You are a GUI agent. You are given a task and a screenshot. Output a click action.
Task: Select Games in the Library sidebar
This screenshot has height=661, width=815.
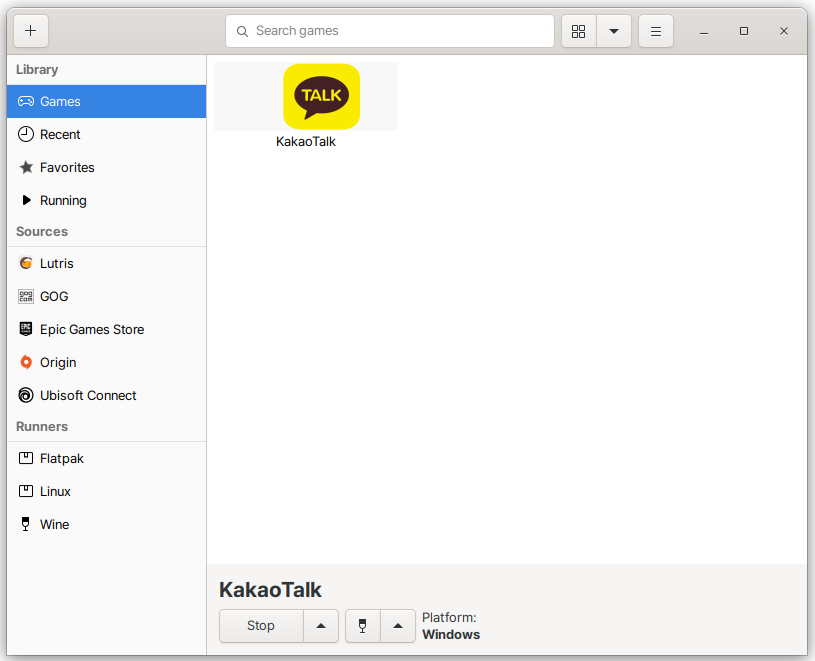pos(106,101)
